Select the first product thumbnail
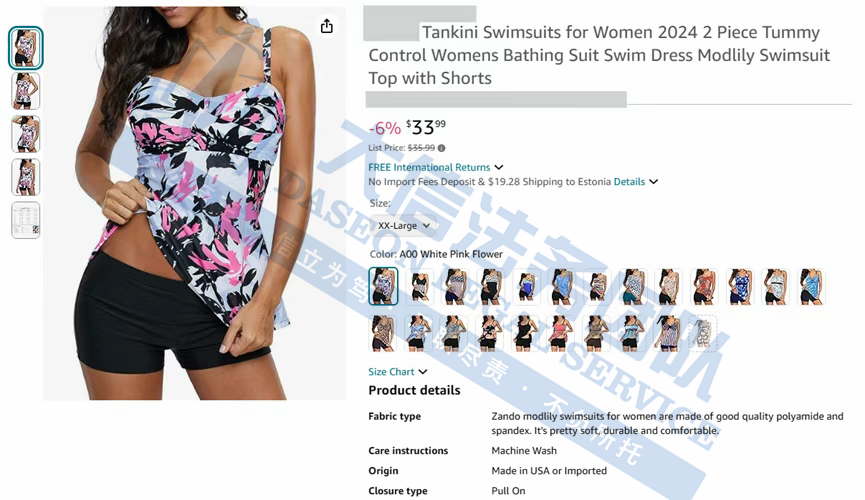 [25, 48]
